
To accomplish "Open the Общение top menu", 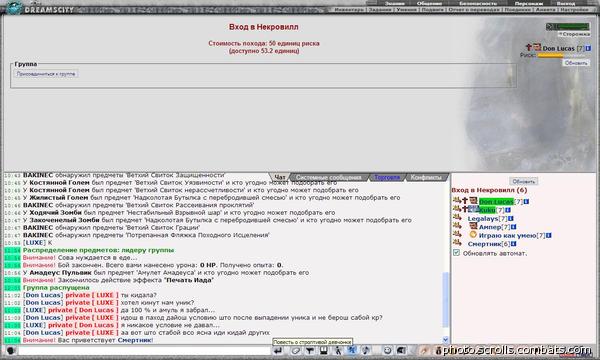I will tap(429, 3).
